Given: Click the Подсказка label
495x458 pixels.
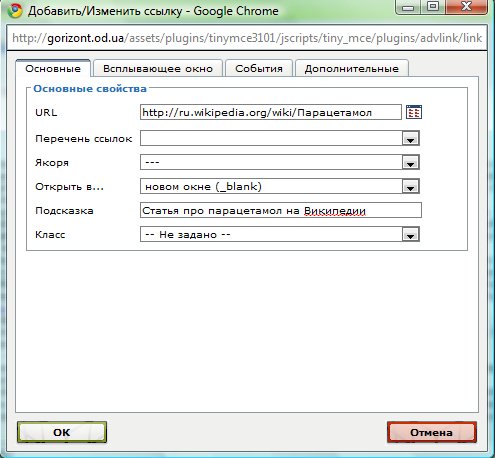Looking at the screenshot, I should tap(64, 211).
